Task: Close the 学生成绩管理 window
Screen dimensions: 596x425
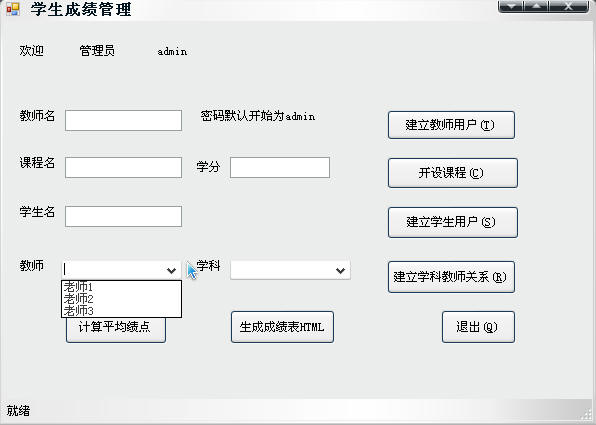Action: pos(568,6)
